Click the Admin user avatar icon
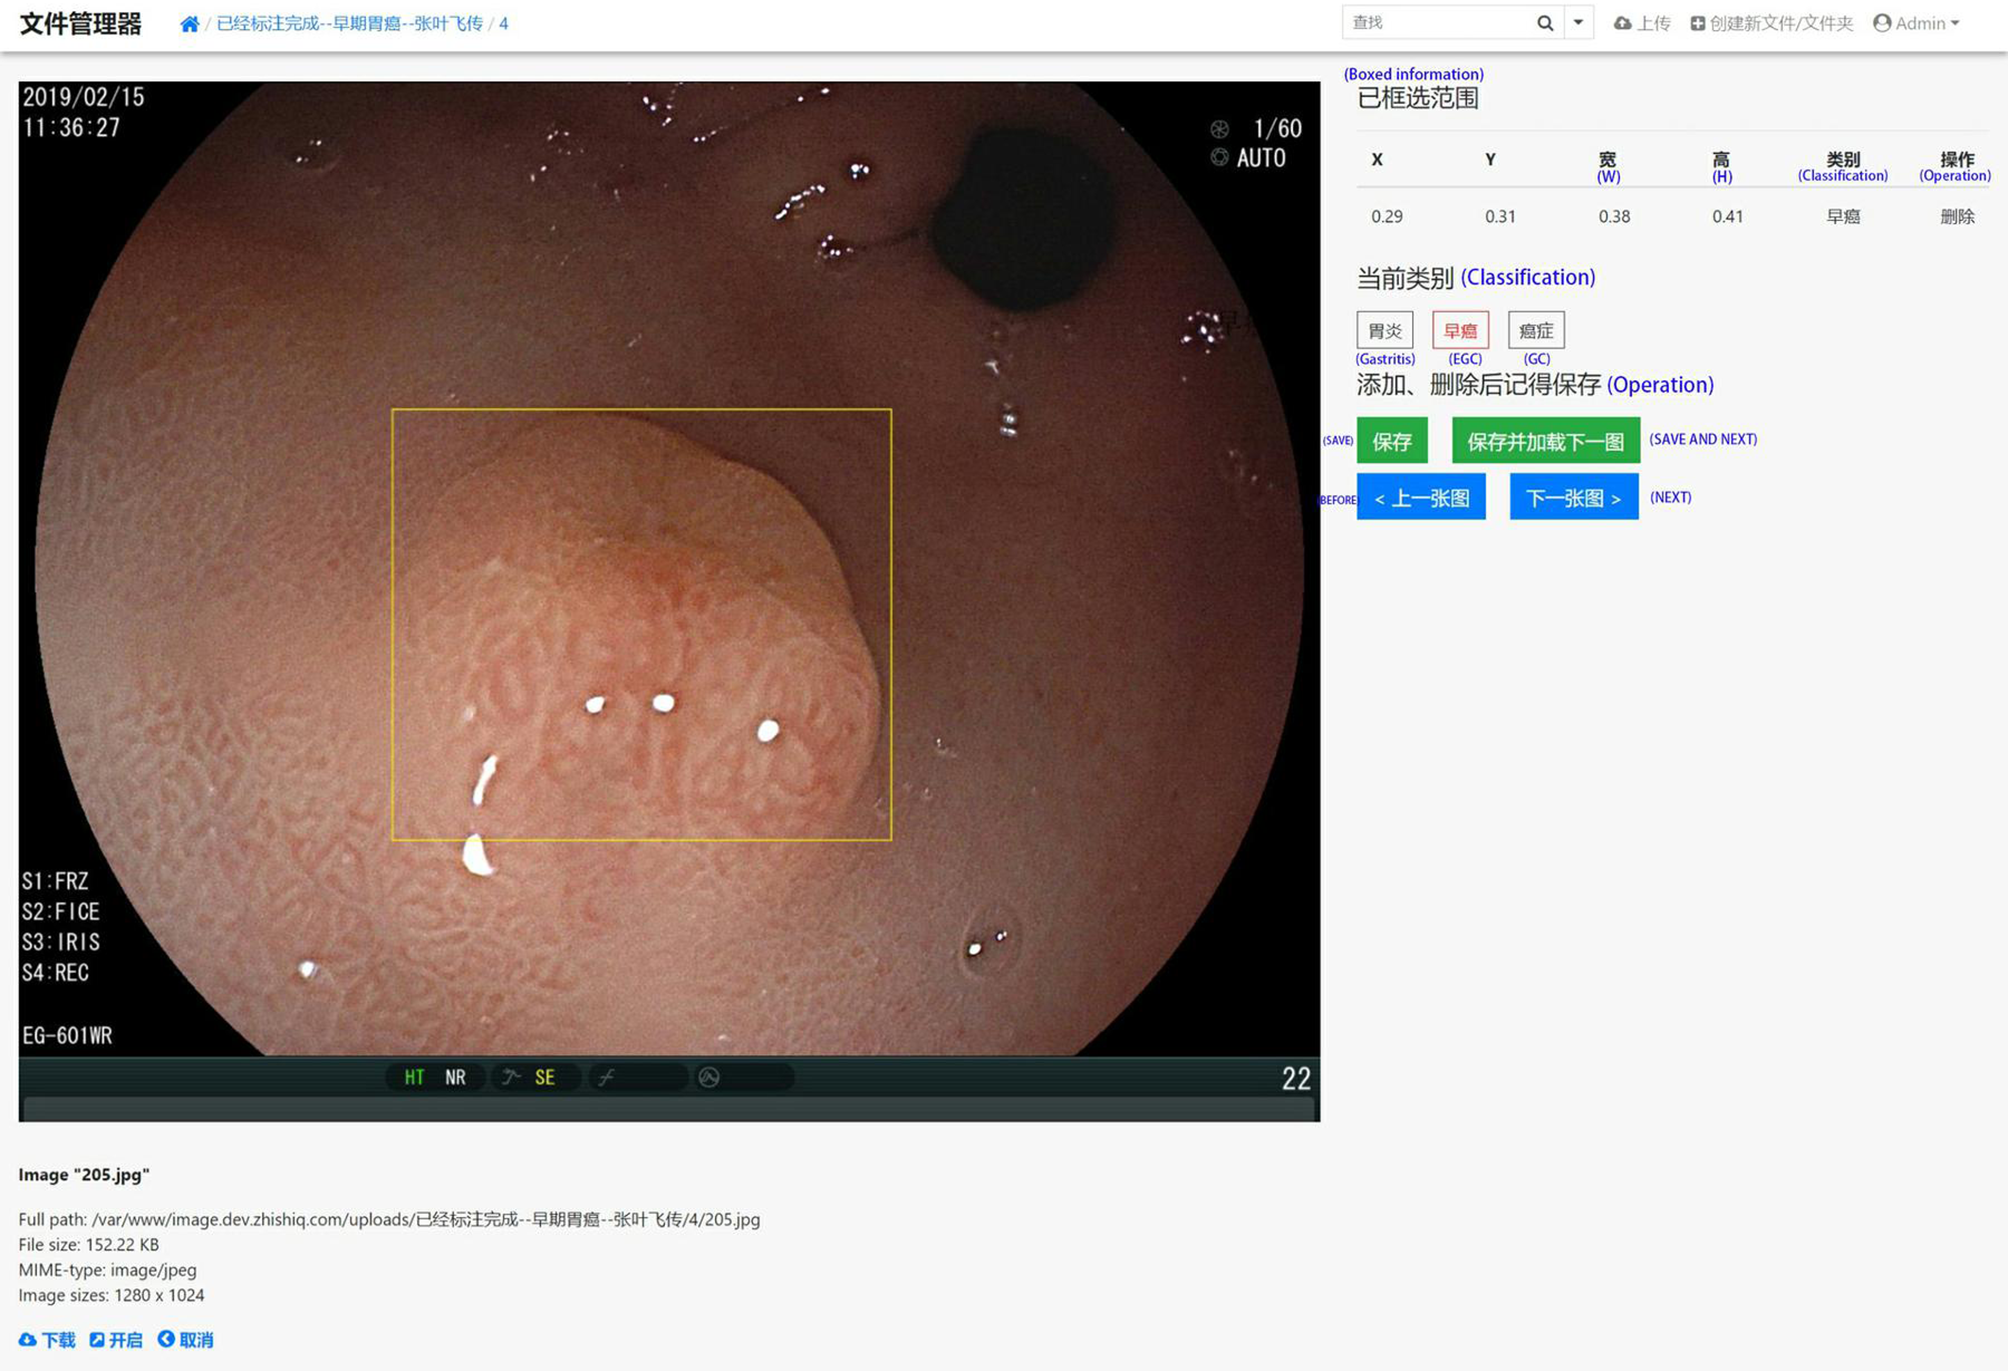 click(1882, 23)
